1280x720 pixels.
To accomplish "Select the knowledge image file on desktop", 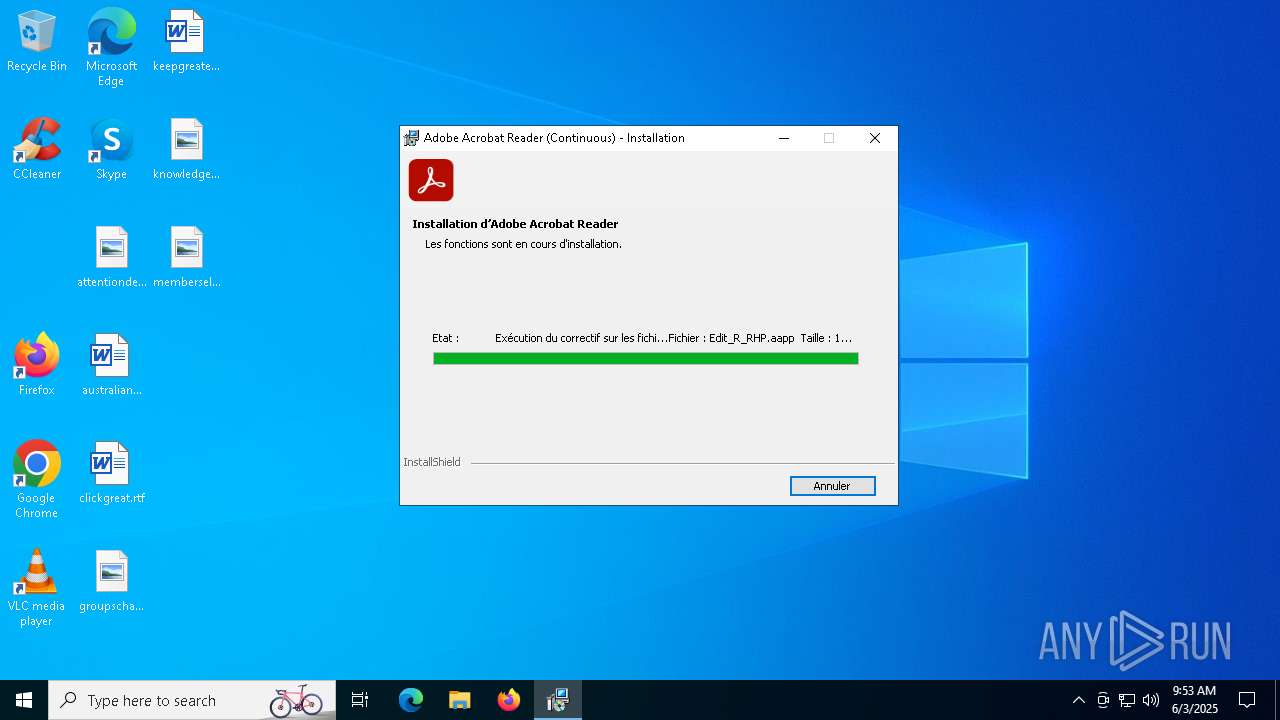I will (x=186, y=150).
